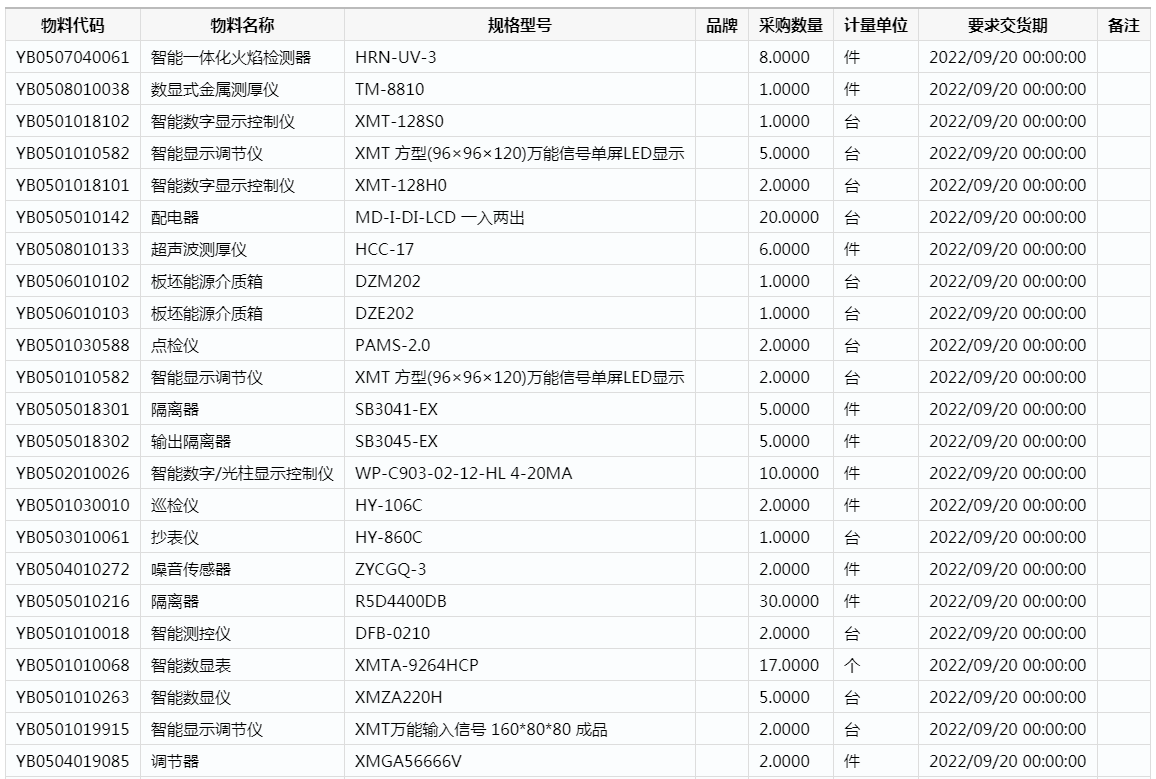Viewport: 1156px width, 779px height.
Task: Select material code YB0508010038
Action: [73, 89]
